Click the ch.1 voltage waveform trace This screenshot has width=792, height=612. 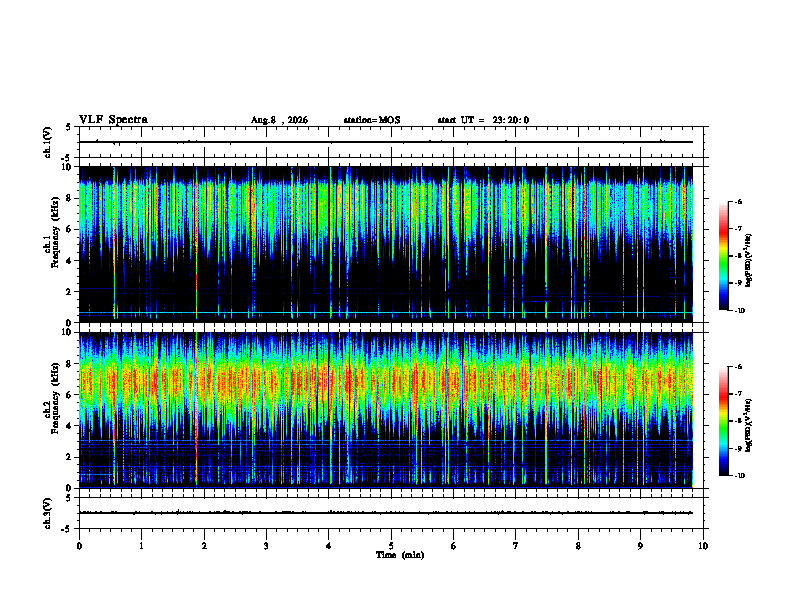point(386,142)
